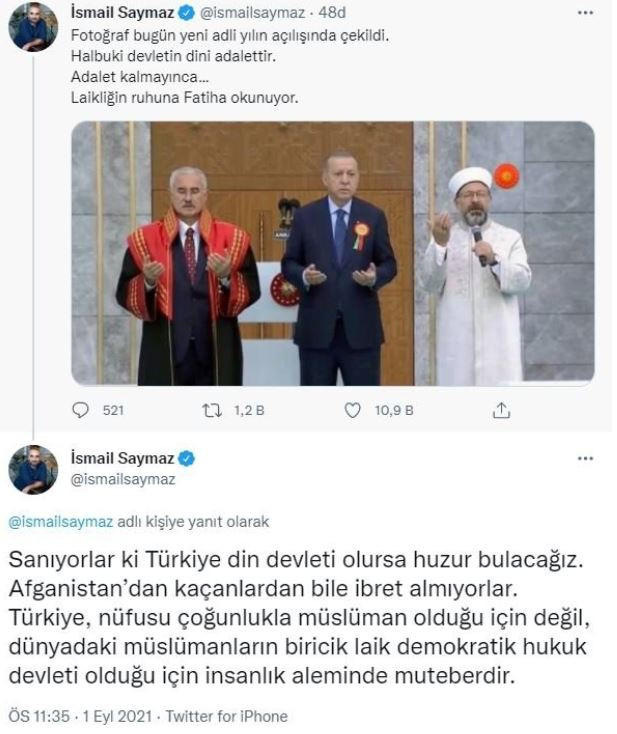Click the ÖS 11:35 · 1 Eyl 2021 timestamp
This screenshot has width=617, height=734.
click(80, 716)
